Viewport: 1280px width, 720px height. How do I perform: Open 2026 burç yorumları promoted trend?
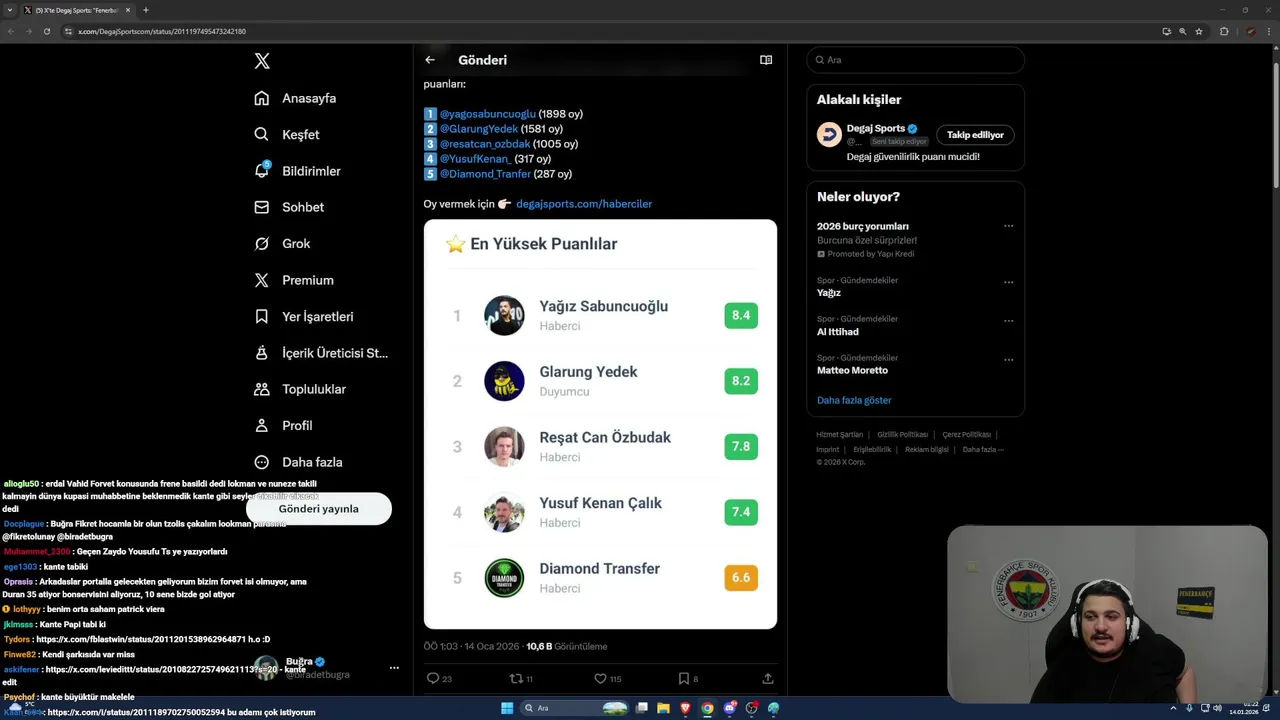(x=862, y=226)
